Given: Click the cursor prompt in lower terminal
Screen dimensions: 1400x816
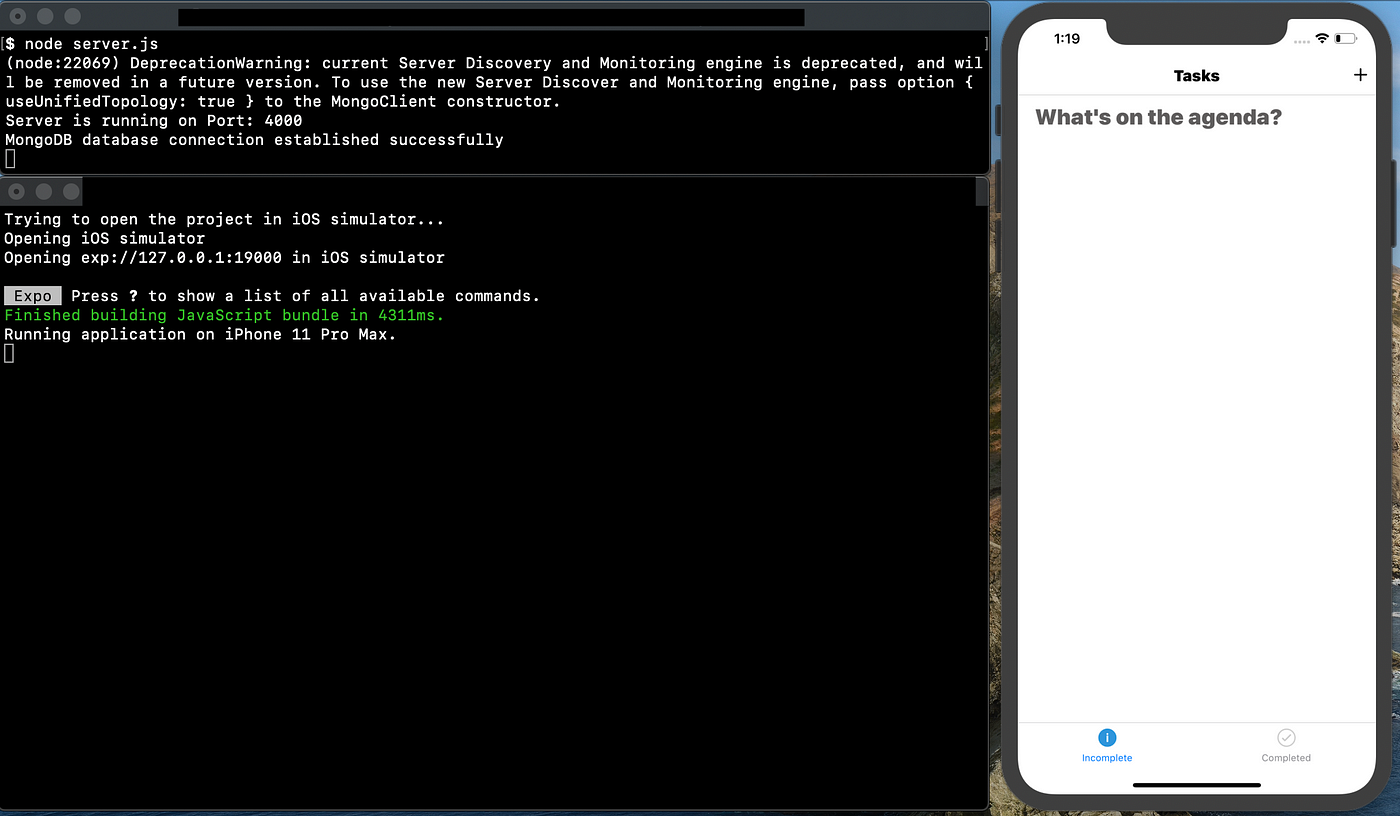Looking at the screenshot, I should (10, 354).
